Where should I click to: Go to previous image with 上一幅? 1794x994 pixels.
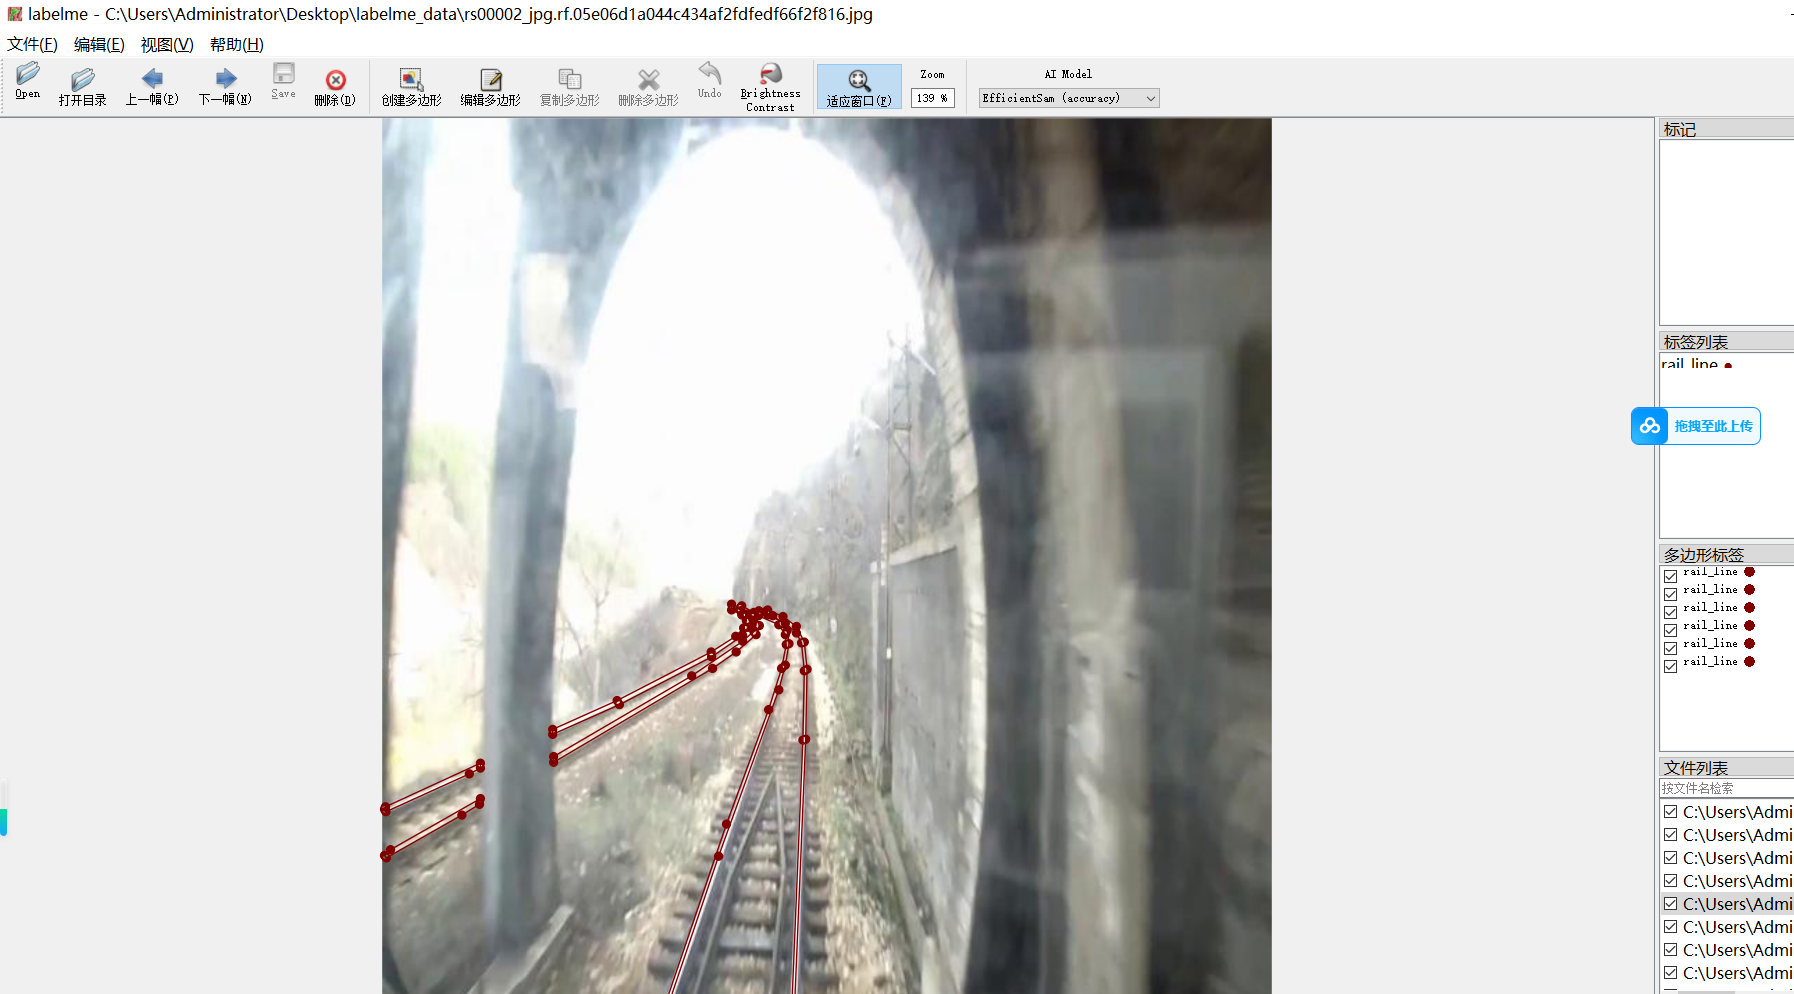tap(152, 86)
